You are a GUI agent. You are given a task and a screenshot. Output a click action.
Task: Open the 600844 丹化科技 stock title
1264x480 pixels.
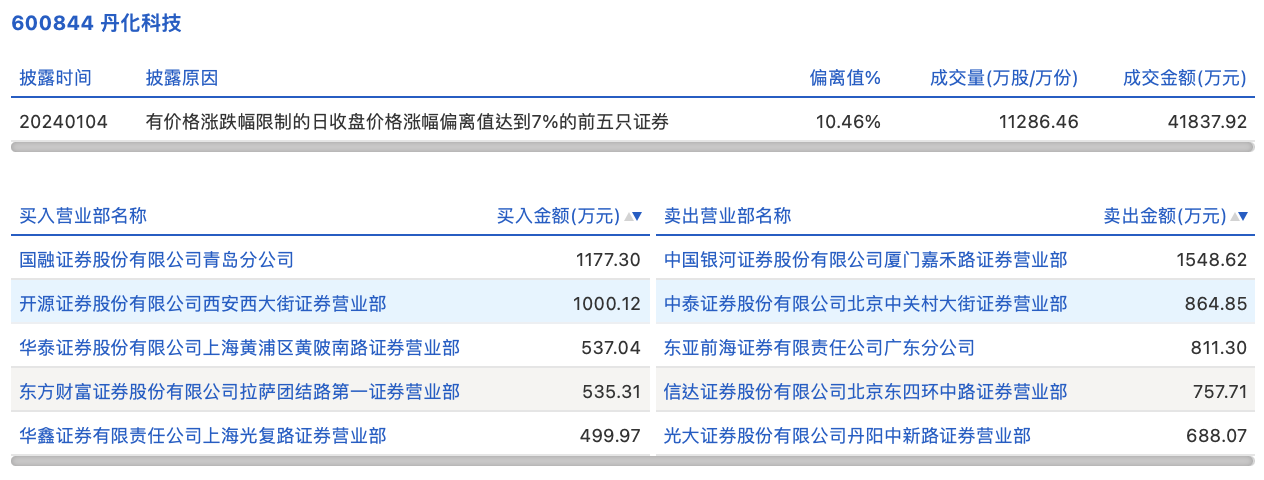pyautogui.click(x=96, y=23)
